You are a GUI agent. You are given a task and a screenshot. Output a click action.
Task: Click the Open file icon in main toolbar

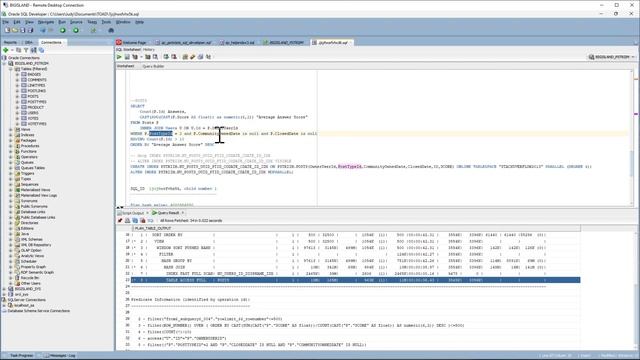coord(15,30)
